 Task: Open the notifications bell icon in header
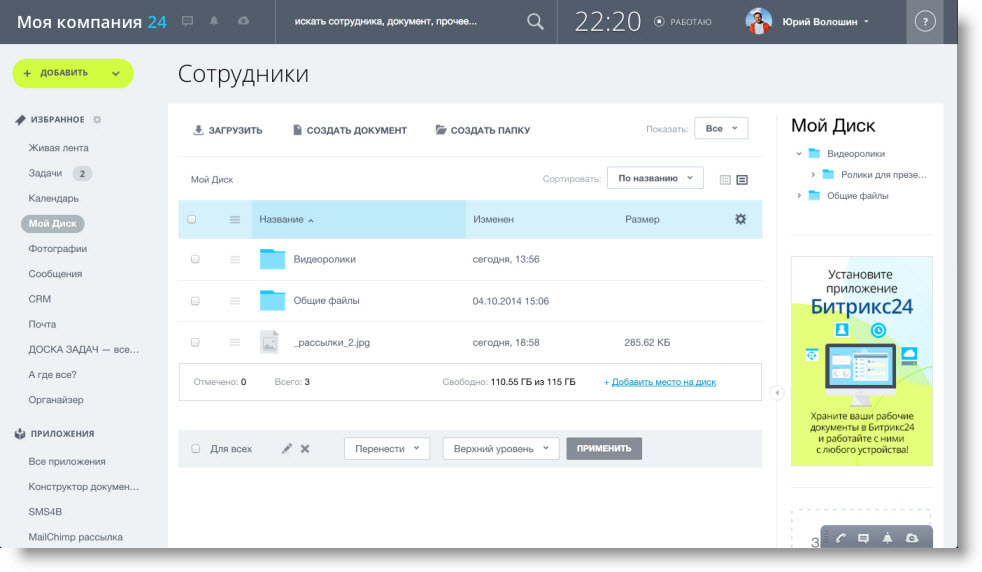click(214, 21)
